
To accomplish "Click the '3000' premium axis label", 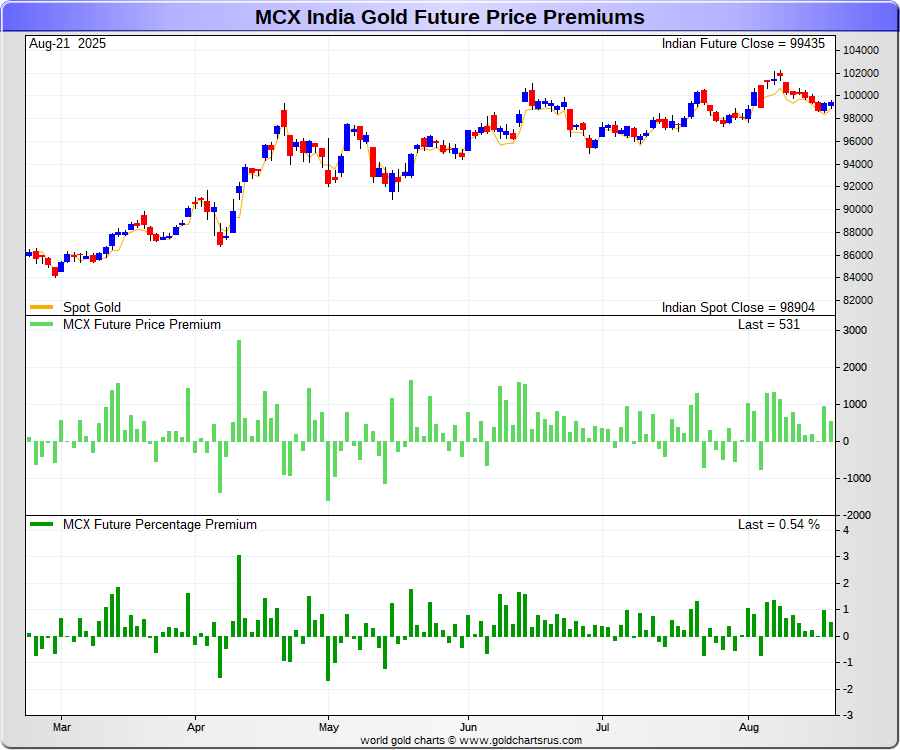I will tap(855, 331).
